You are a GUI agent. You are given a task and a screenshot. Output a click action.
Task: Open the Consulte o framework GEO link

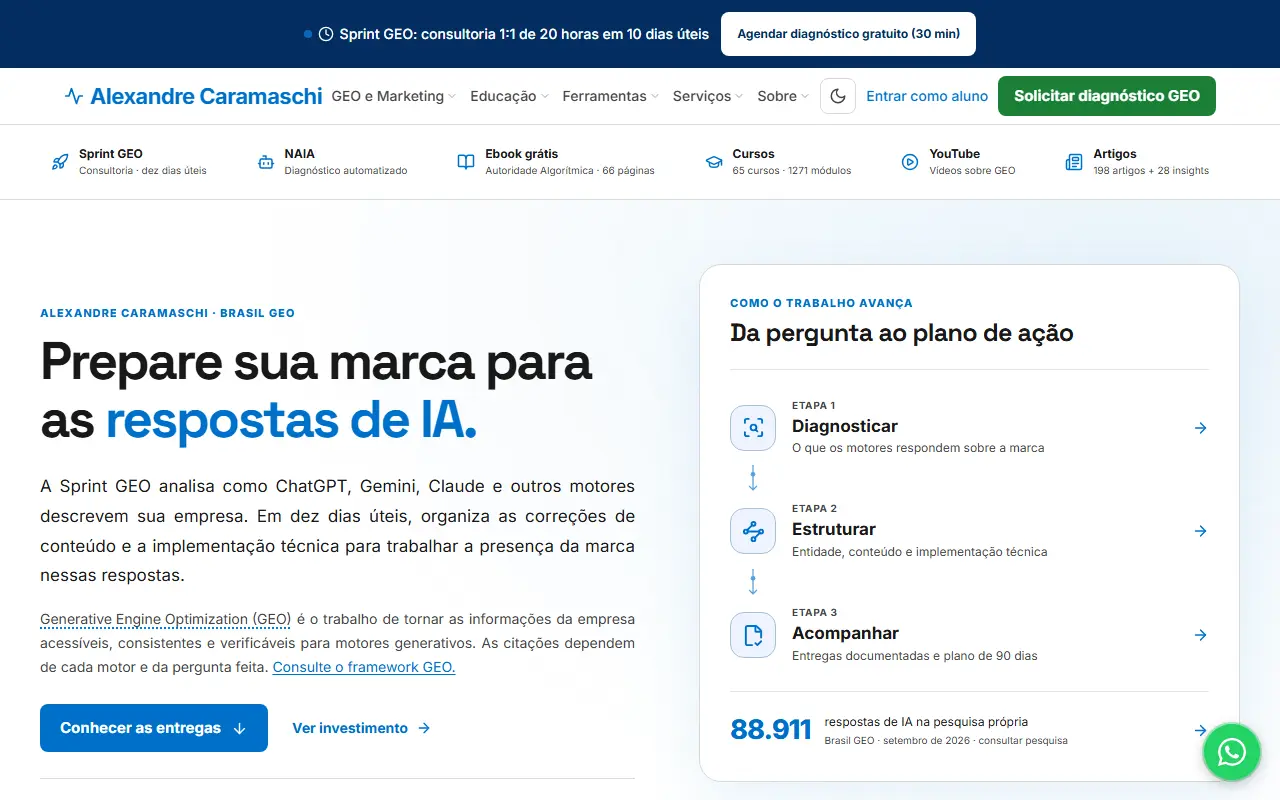pos(364,667)
